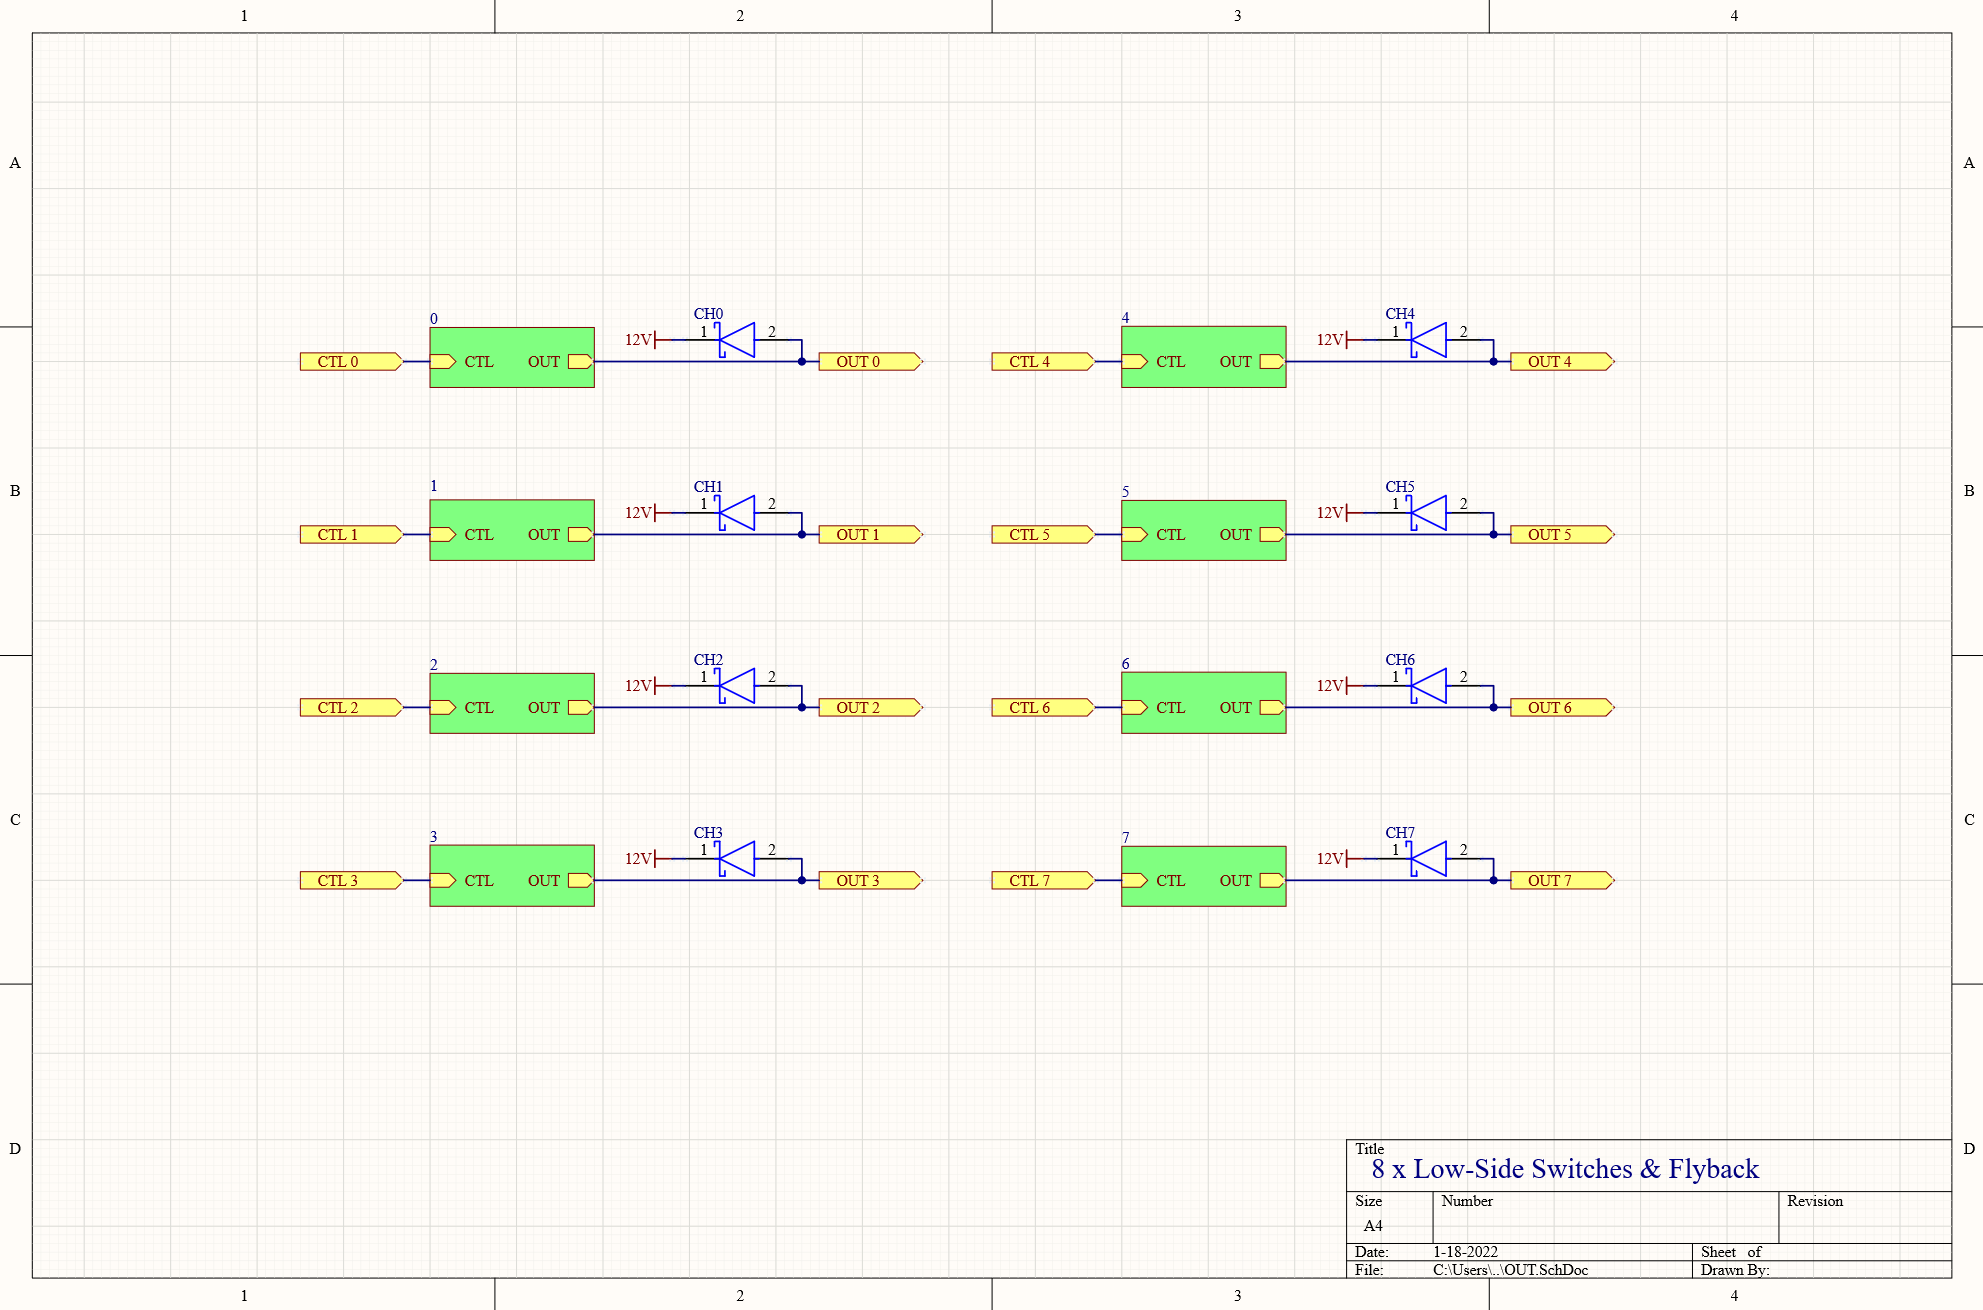This screenshot has height=1310, width=1983.
Task: Select the CTL 0 input port
Action: (x=348, y=362)
